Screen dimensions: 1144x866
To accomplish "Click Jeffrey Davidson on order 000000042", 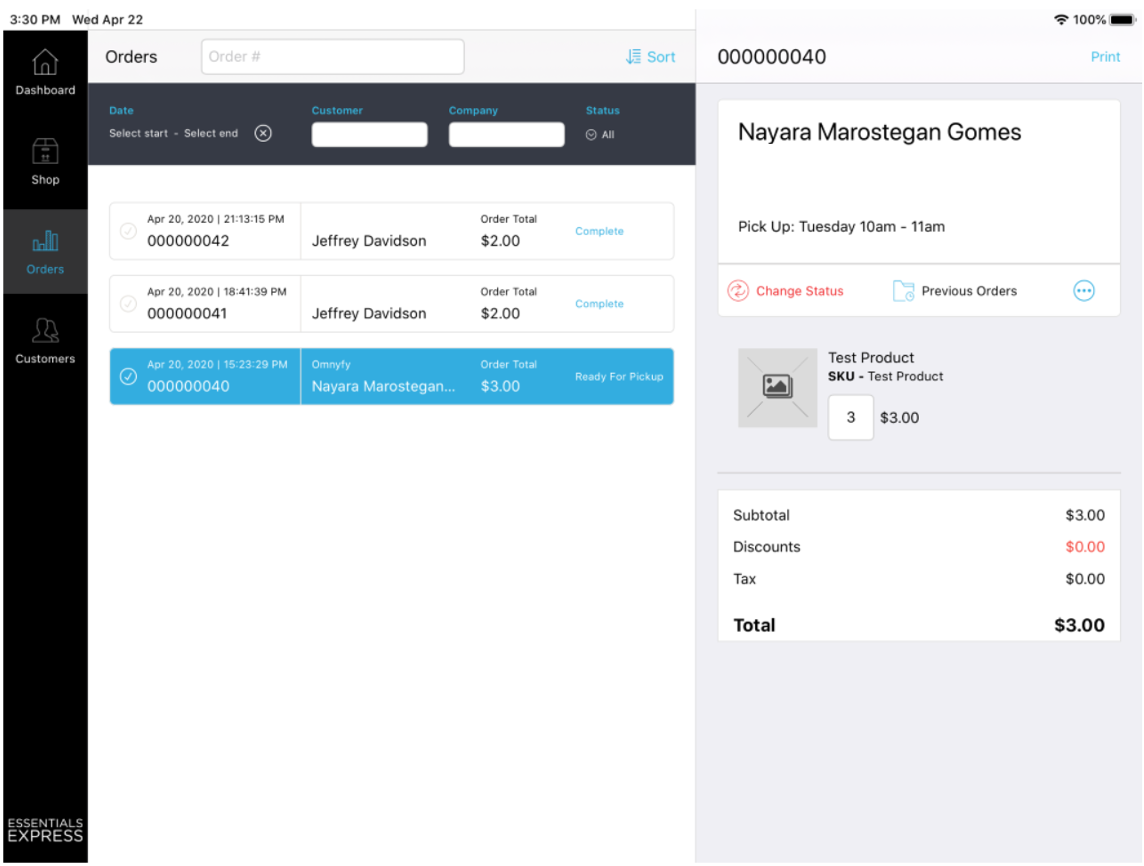I will [369, 241].
